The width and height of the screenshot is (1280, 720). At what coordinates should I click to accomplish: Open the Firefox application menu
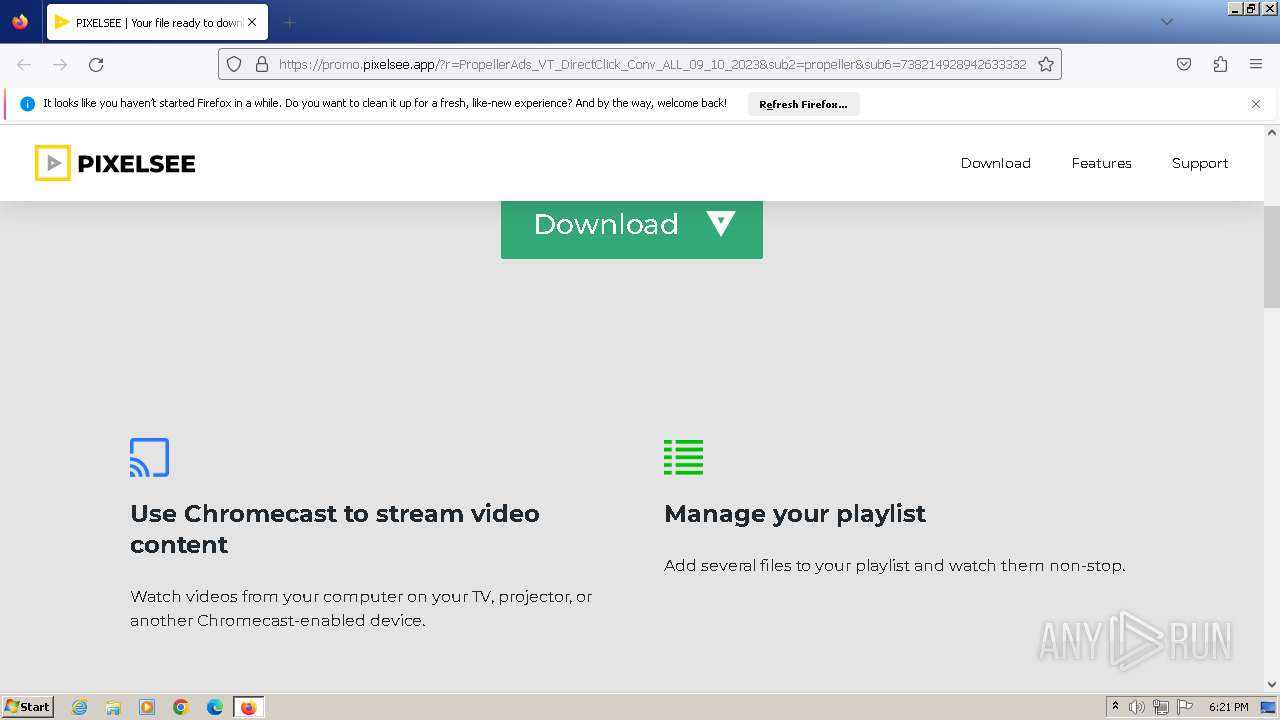pyautogui.click(x=1256, y=64)
